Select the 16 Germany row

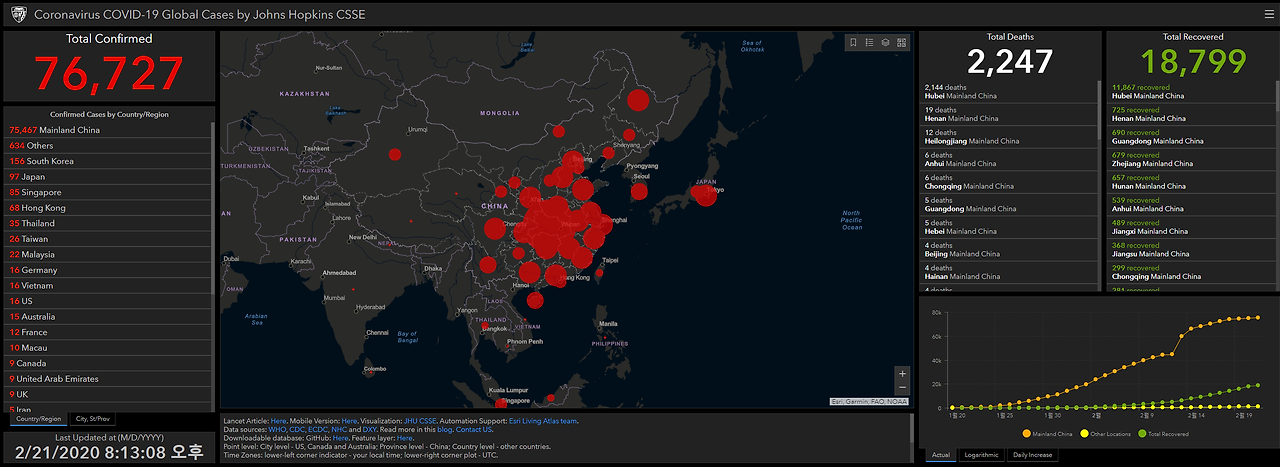108,270
